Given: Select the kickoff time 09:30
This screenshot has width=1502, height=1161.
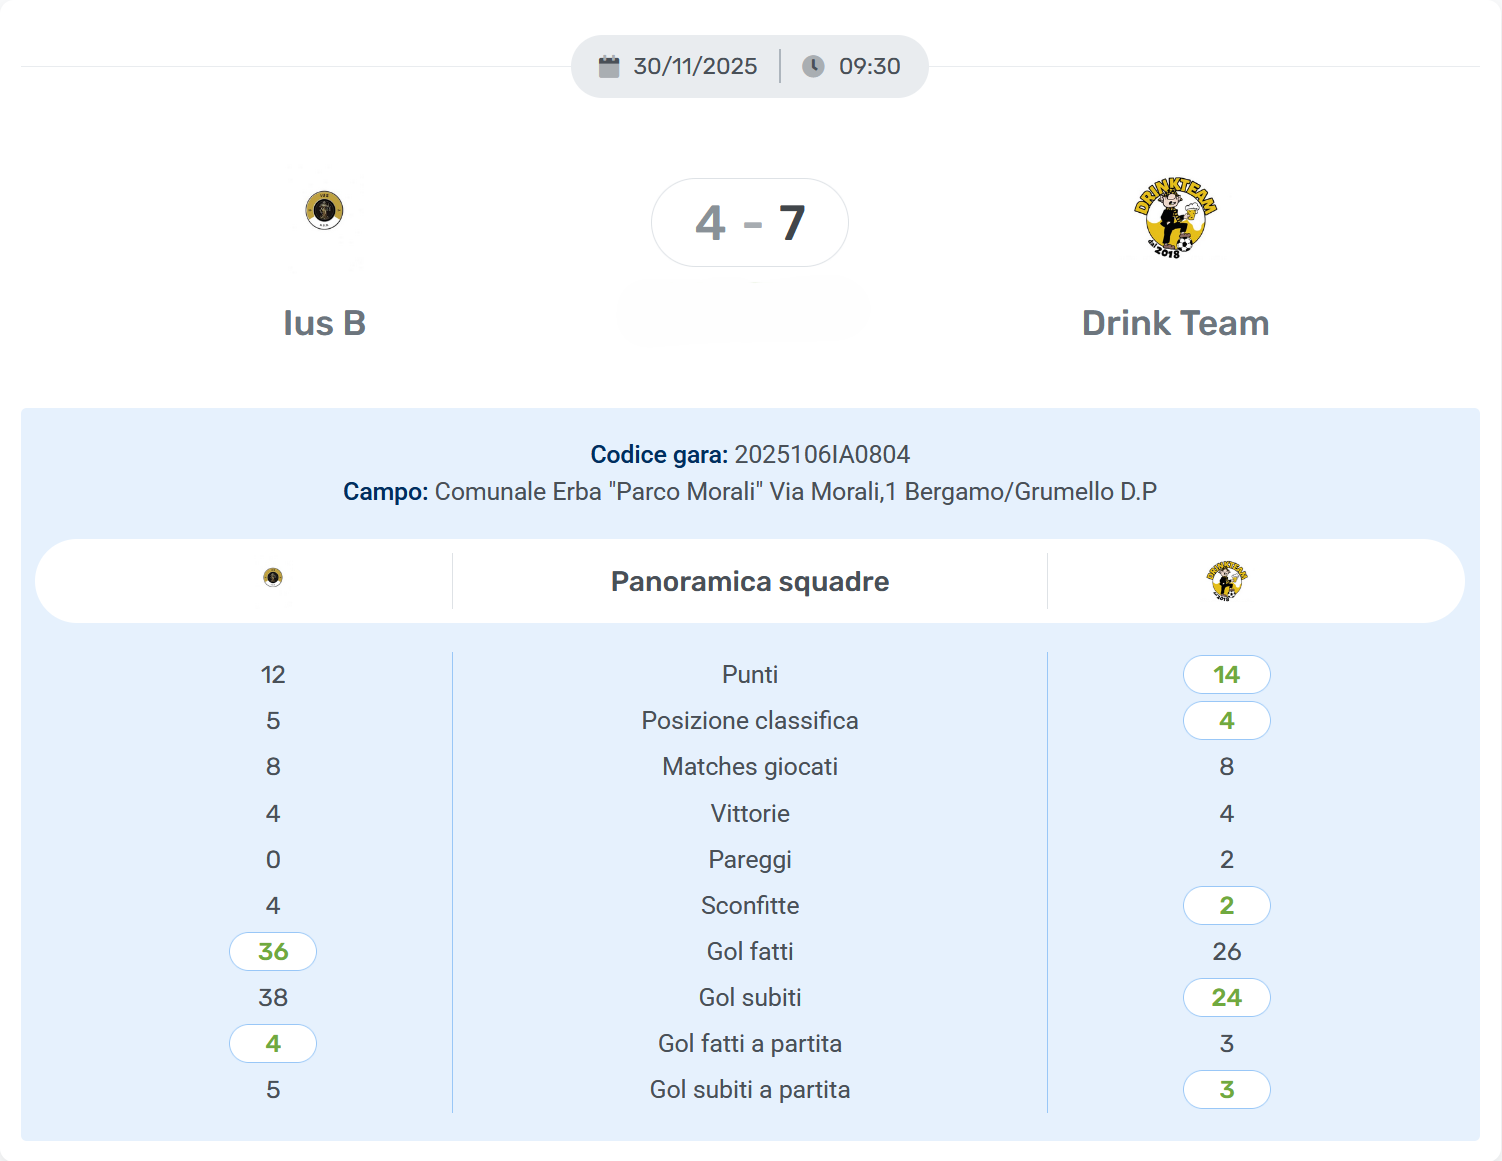Looking at the screenshot, I should point(869,67).
